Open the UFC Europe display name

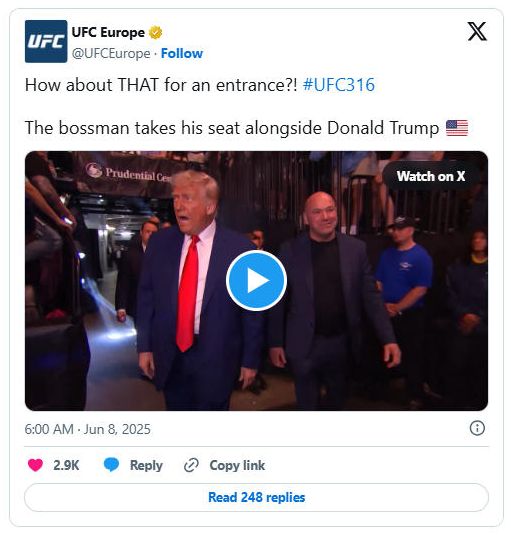click(x=108, y=32)
